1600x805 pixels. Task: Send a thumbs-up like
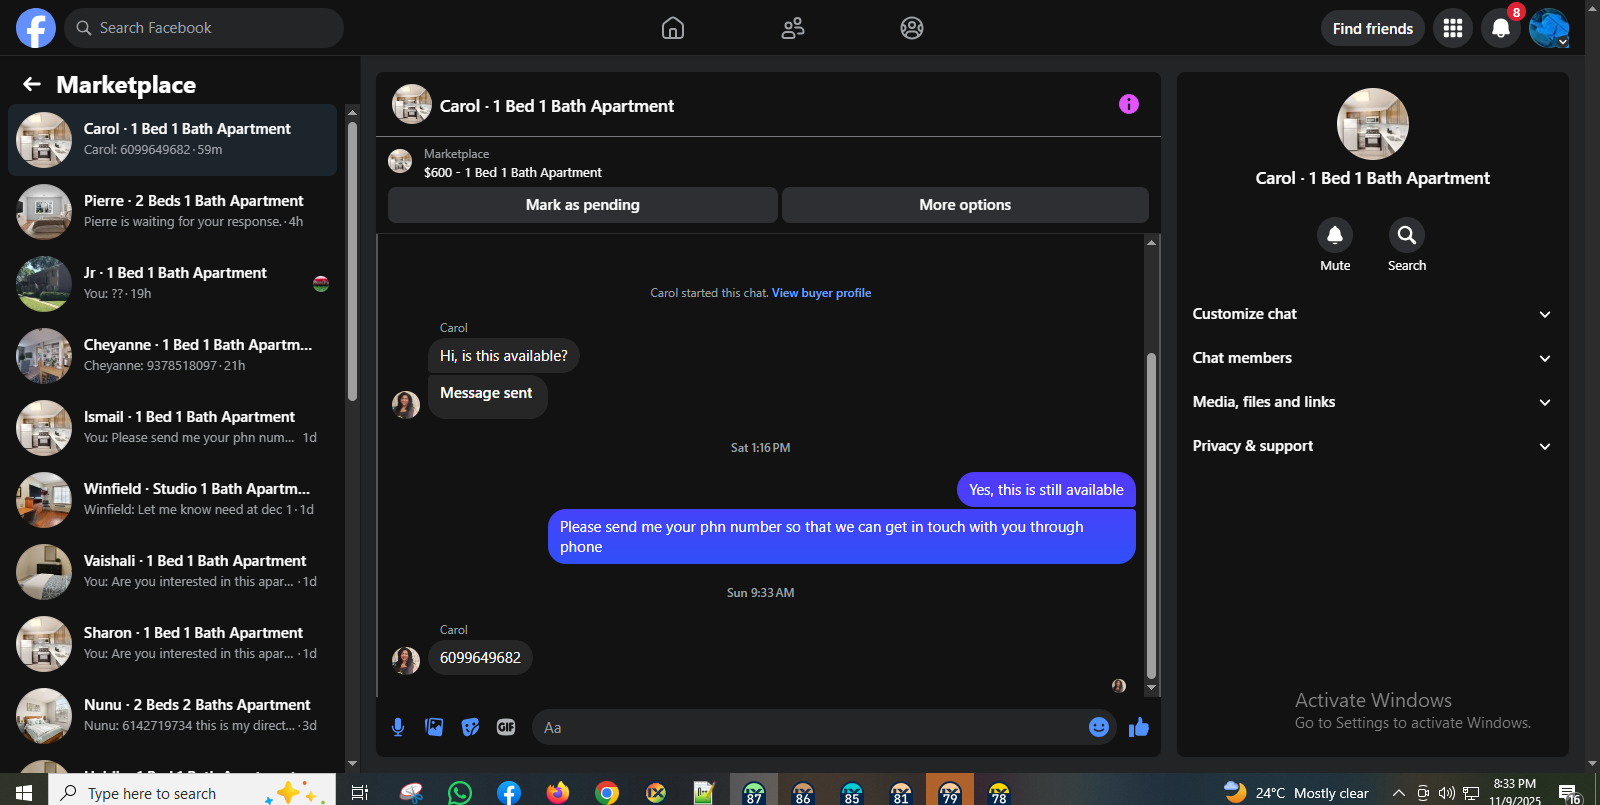[1139, 727]
